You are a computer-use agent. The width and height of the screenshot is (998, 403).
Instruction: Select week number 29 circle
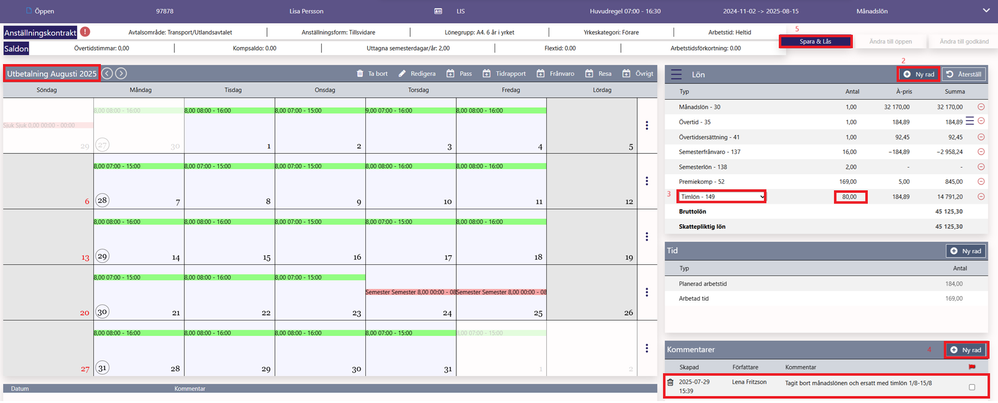click(102, 256)
